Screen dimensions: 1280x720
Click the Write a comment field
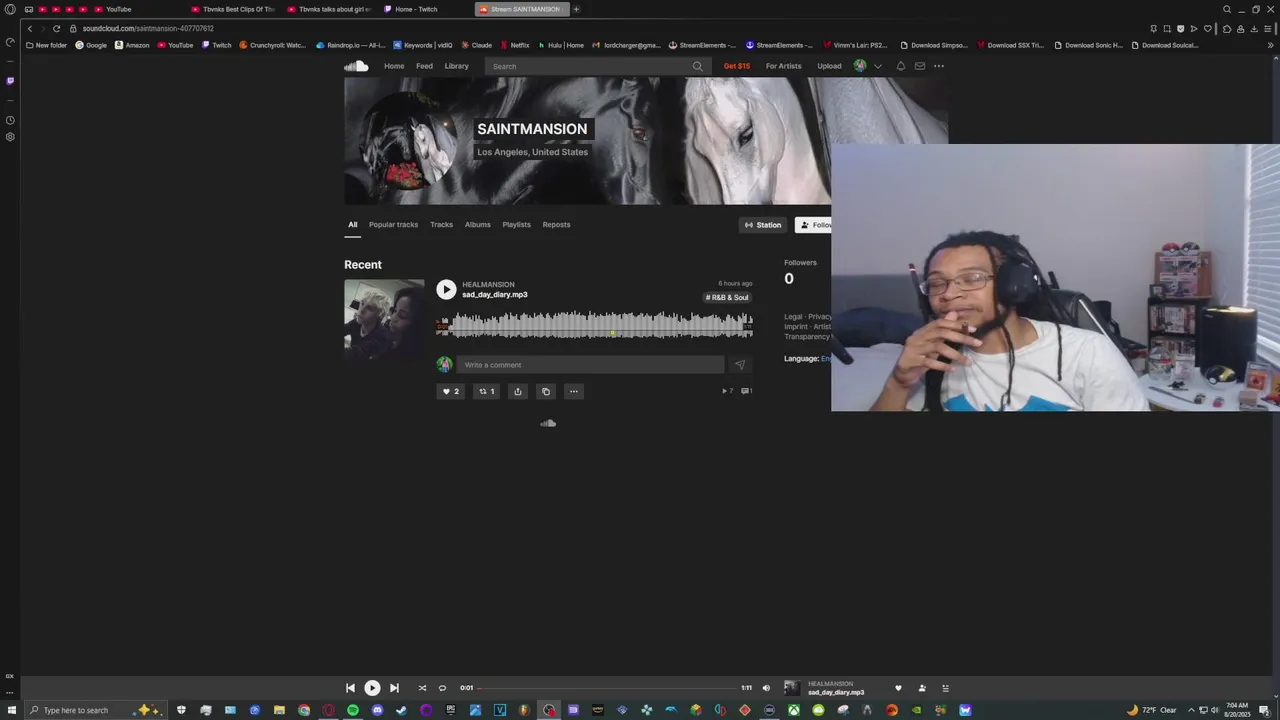pos(590,365)
